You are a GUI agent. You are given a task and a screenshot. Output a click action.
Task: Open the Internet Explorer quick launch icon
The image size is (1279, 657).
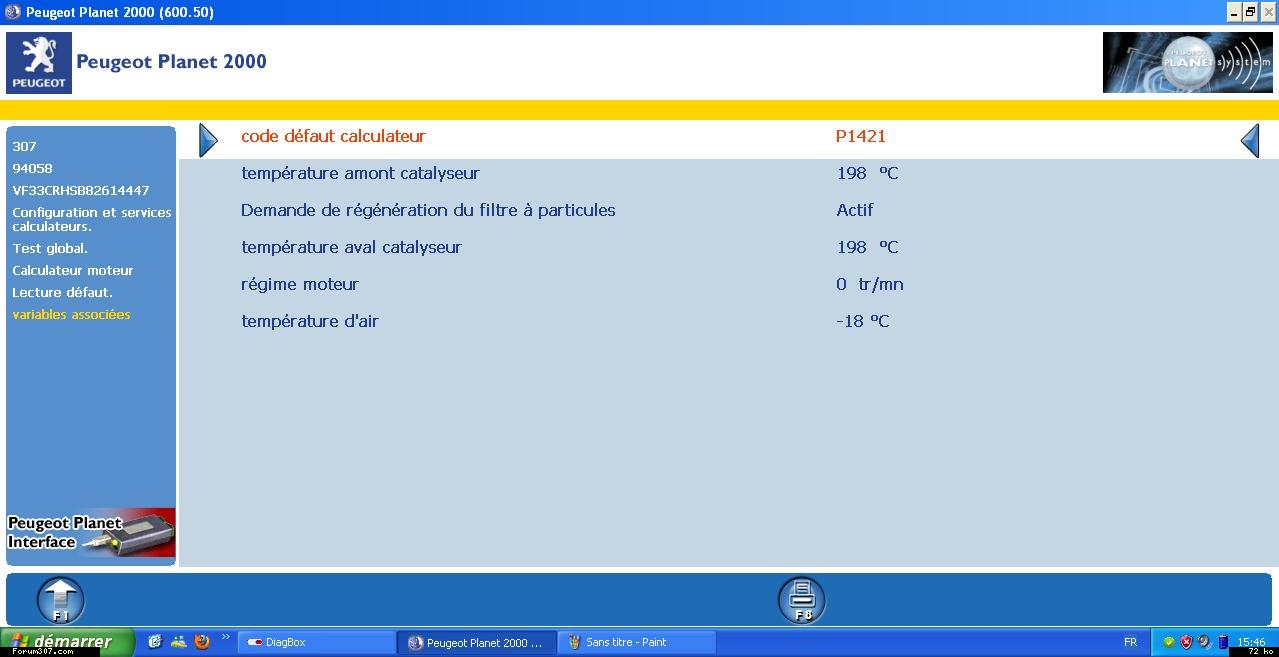click(x=155, y=642)
